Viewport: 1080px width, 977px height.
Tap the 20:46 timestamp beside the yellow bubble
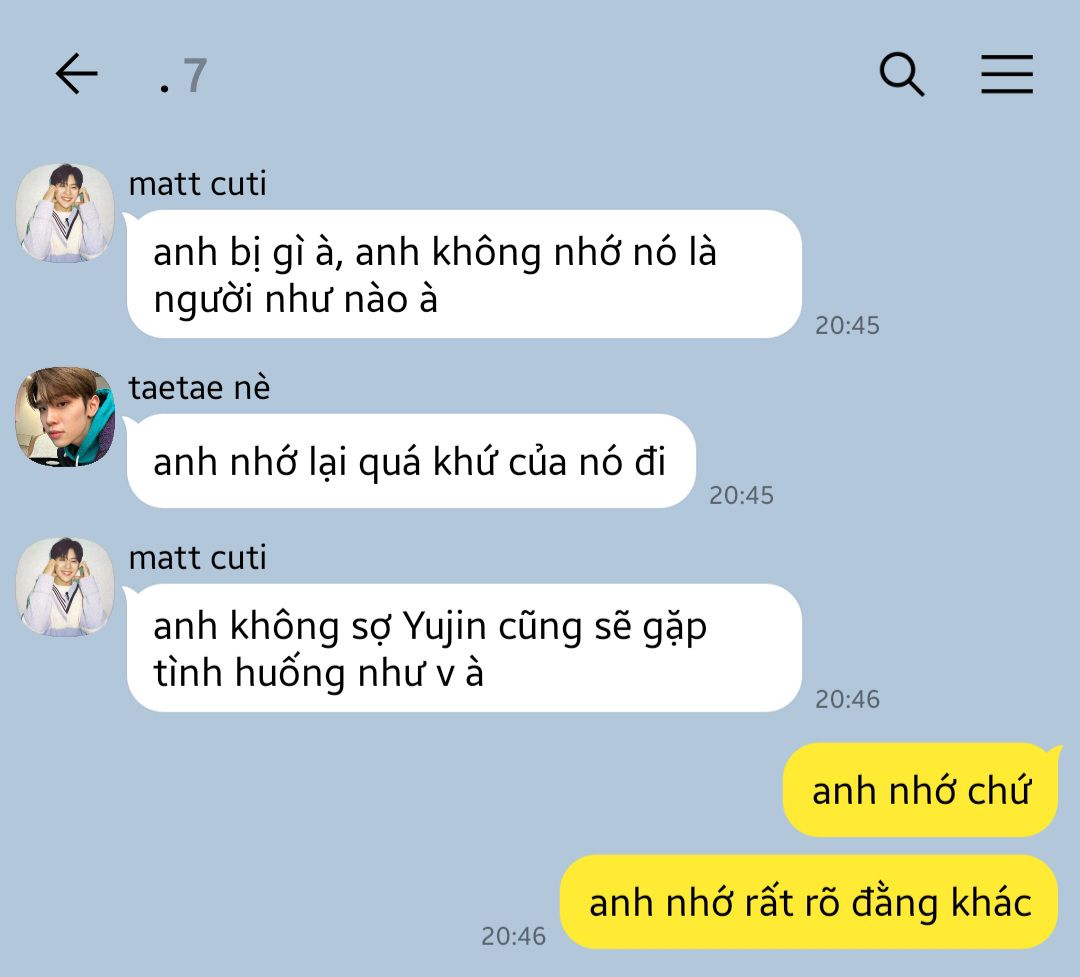[x=513, y=936]
